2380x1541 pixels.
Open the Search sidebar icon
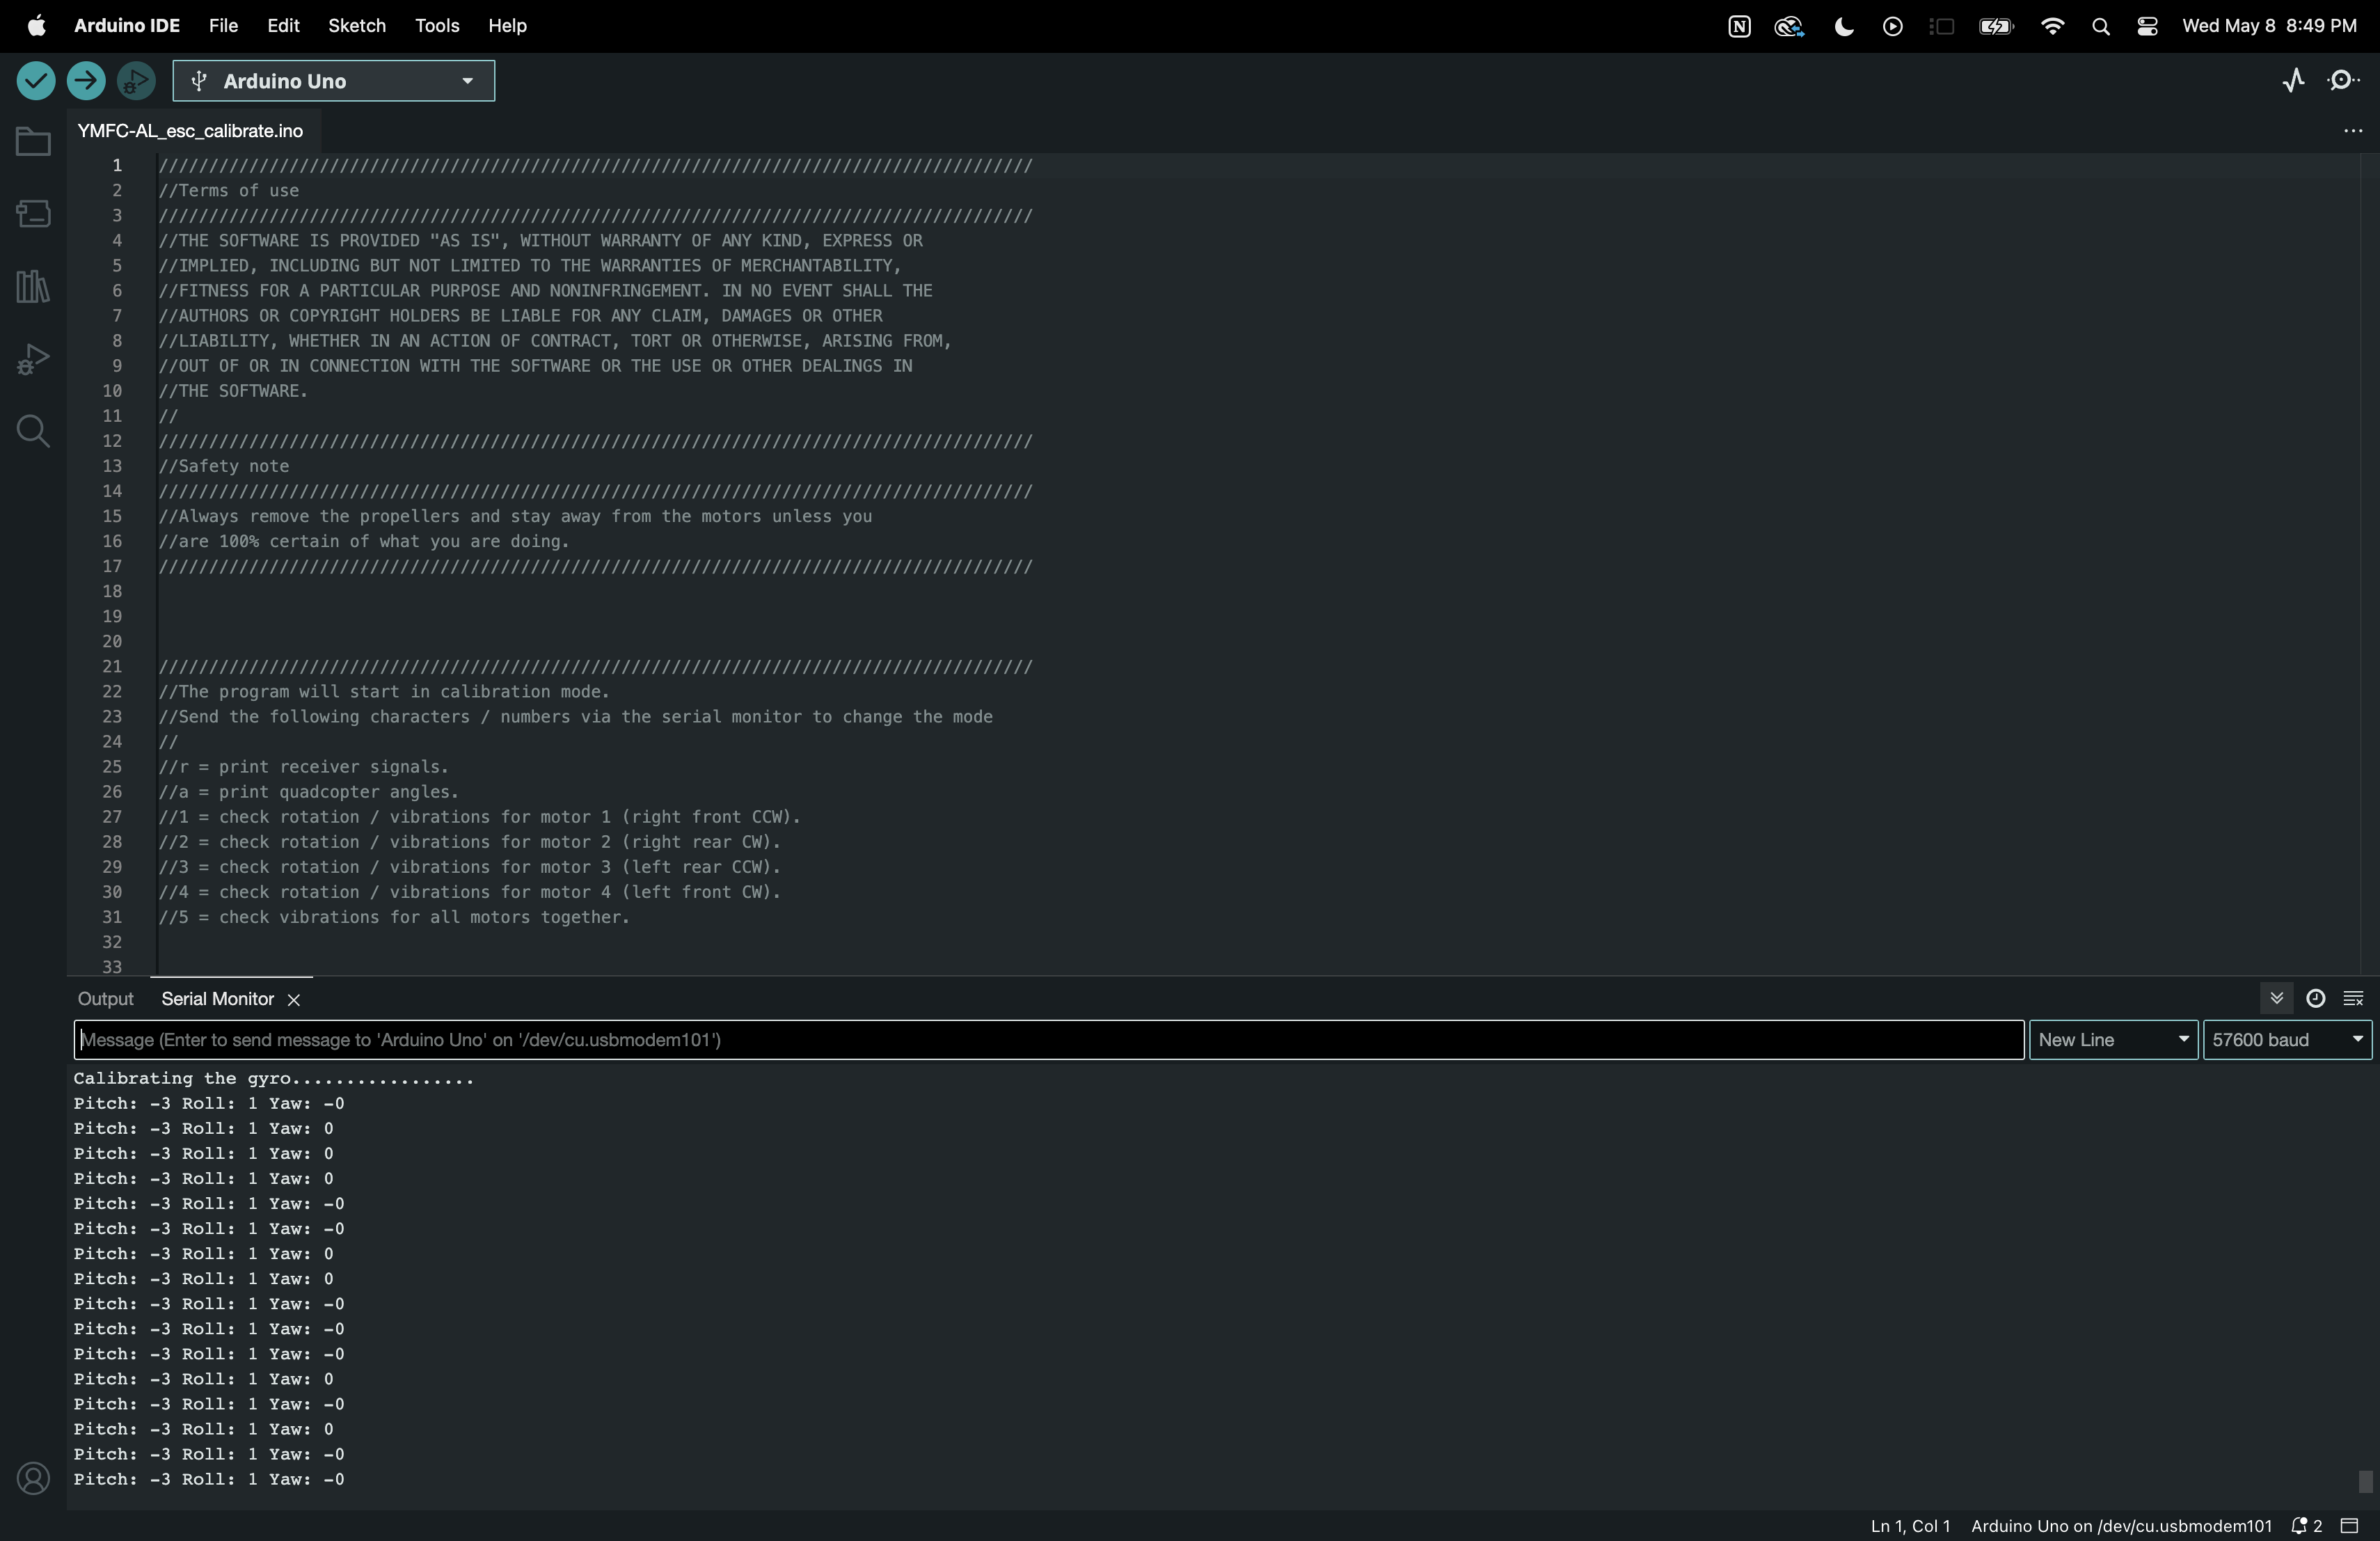33,432
